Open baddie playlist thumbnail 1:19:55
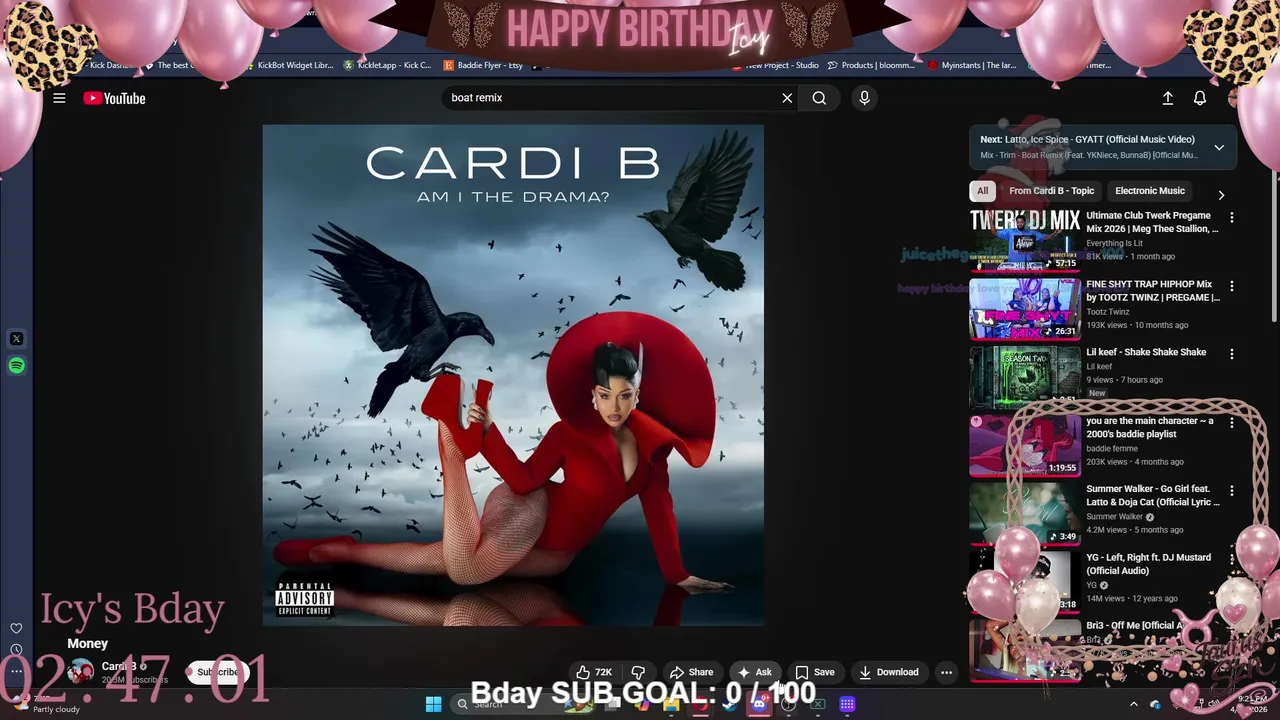Image resolution: width=1280 pixels, height=720 pixels. [1025, 446]
